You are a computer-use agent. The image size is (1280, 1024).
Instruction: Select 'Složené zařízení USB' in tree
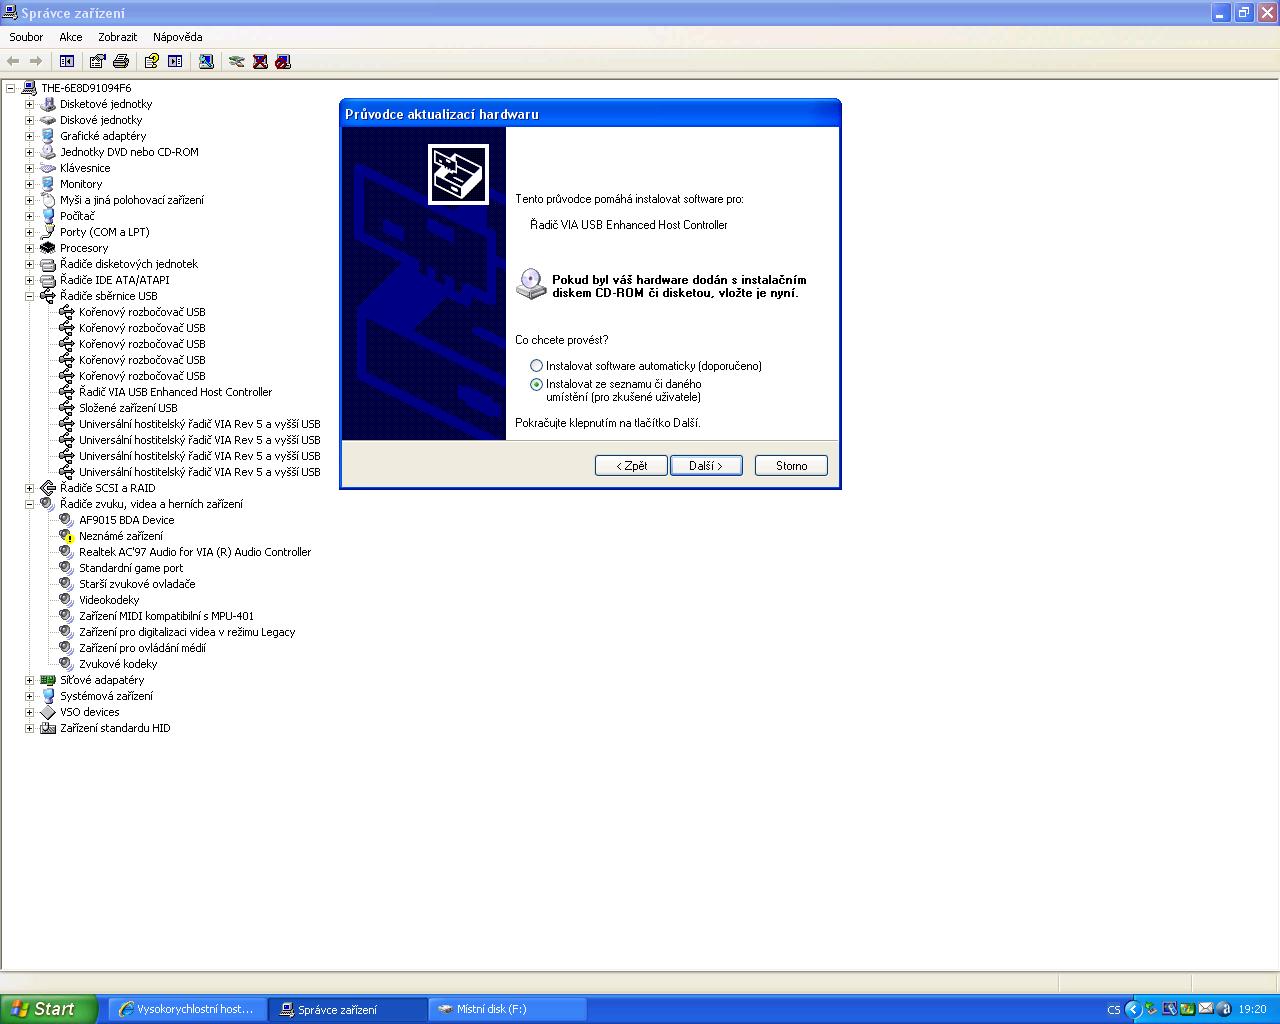(x=128, y=408)
